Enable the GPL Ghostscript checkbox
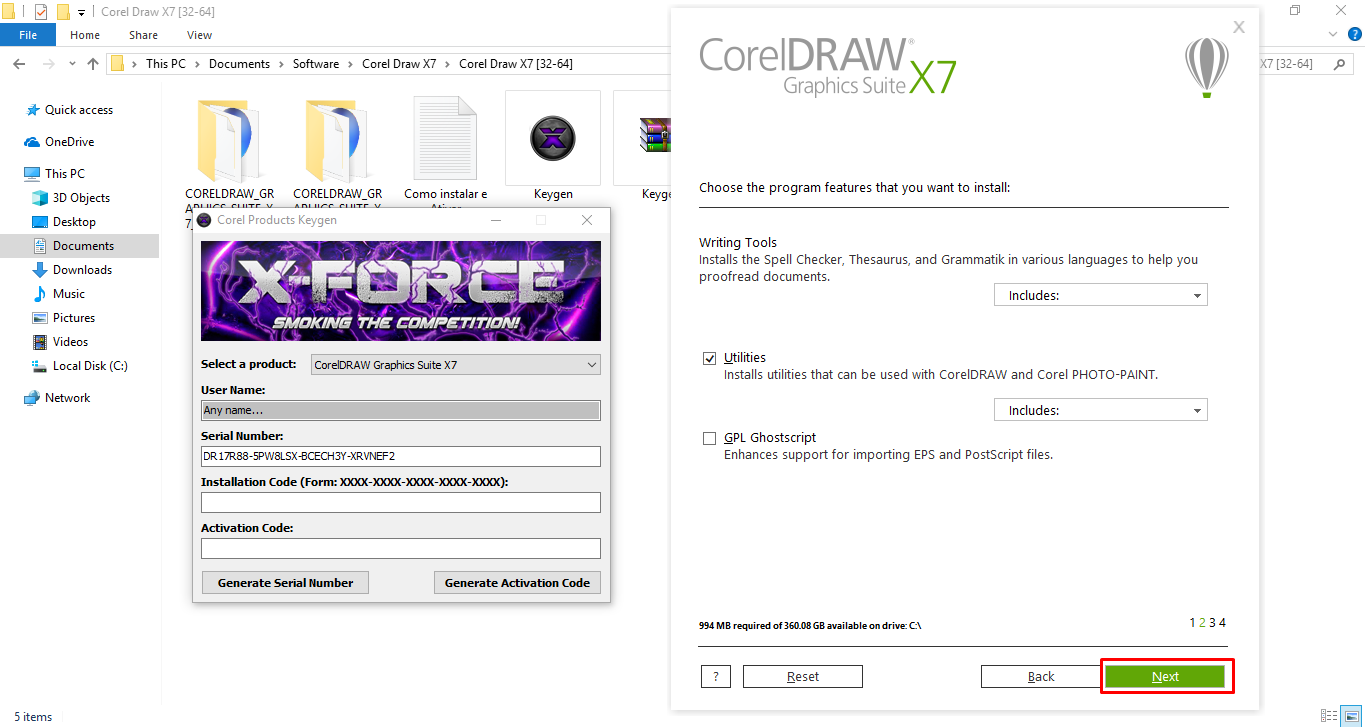 pyautogui.click(x=710, y=438)
